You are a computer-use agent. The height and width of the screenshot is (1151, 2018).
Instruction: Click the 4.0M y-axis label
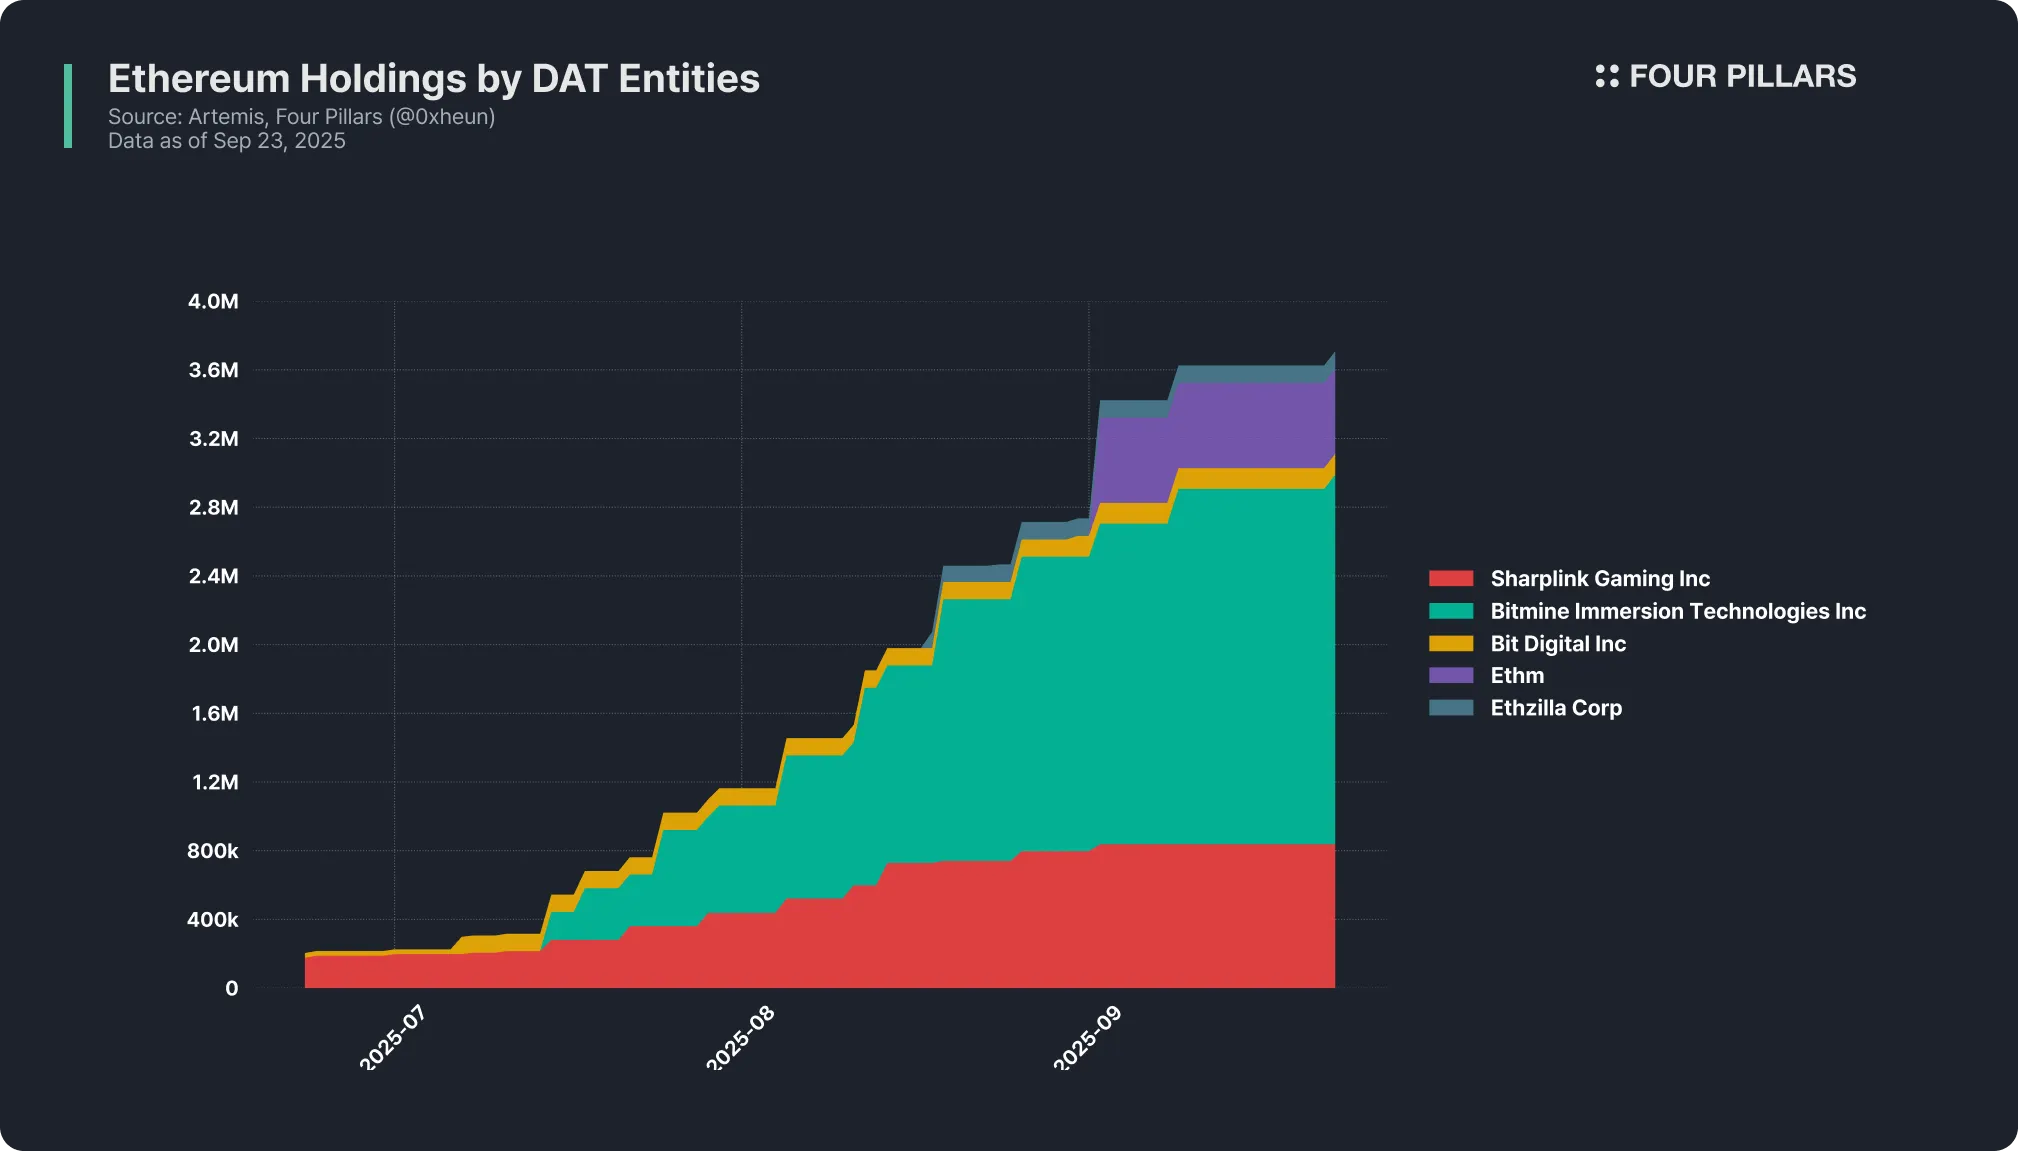pos(213,302)
